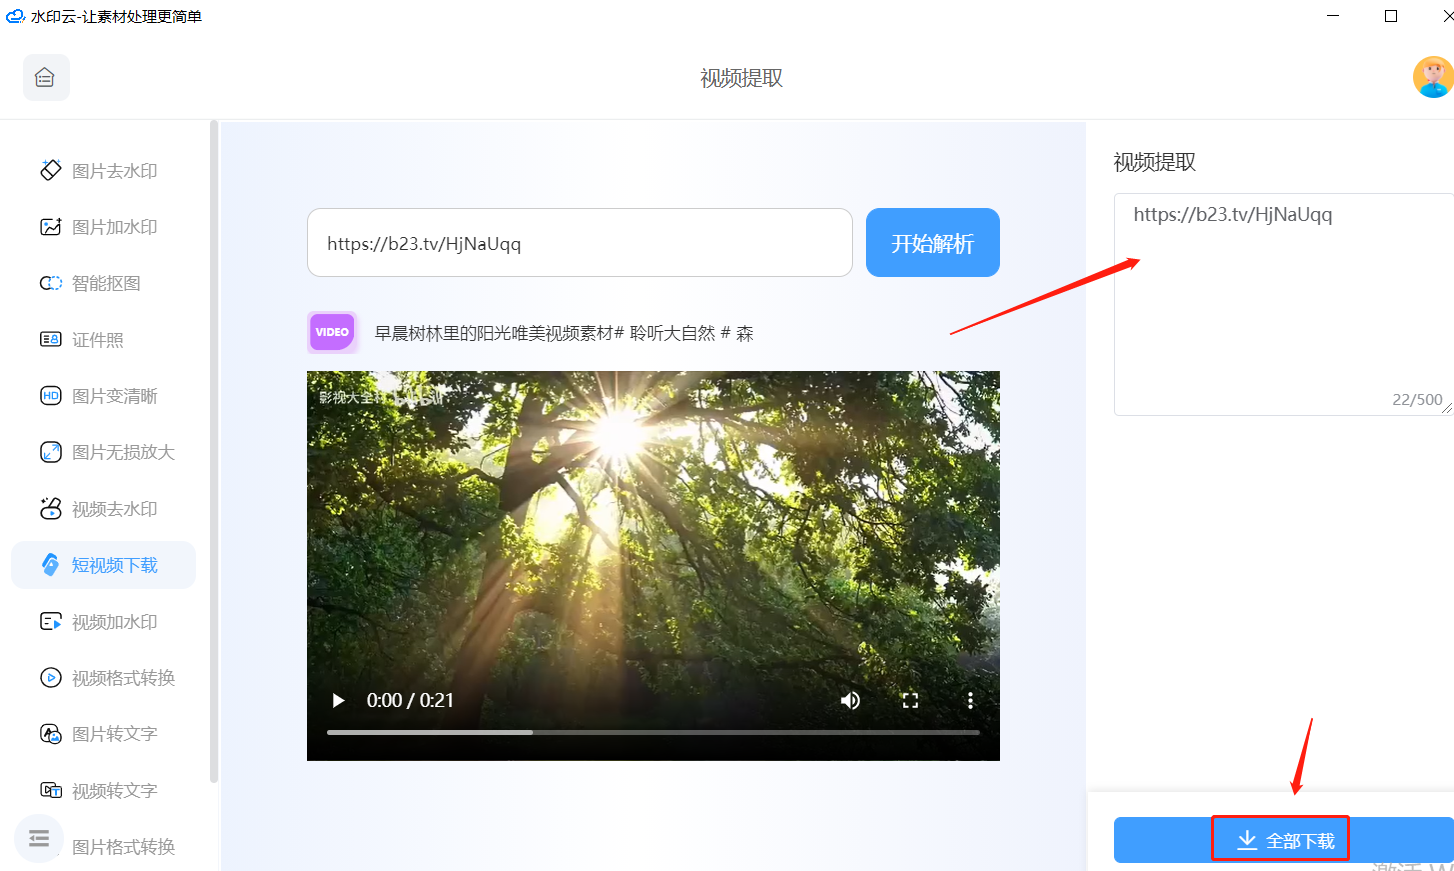Select the 图片加水印 sidebar icon
1454x871 pixels.
tap(51, 227)
